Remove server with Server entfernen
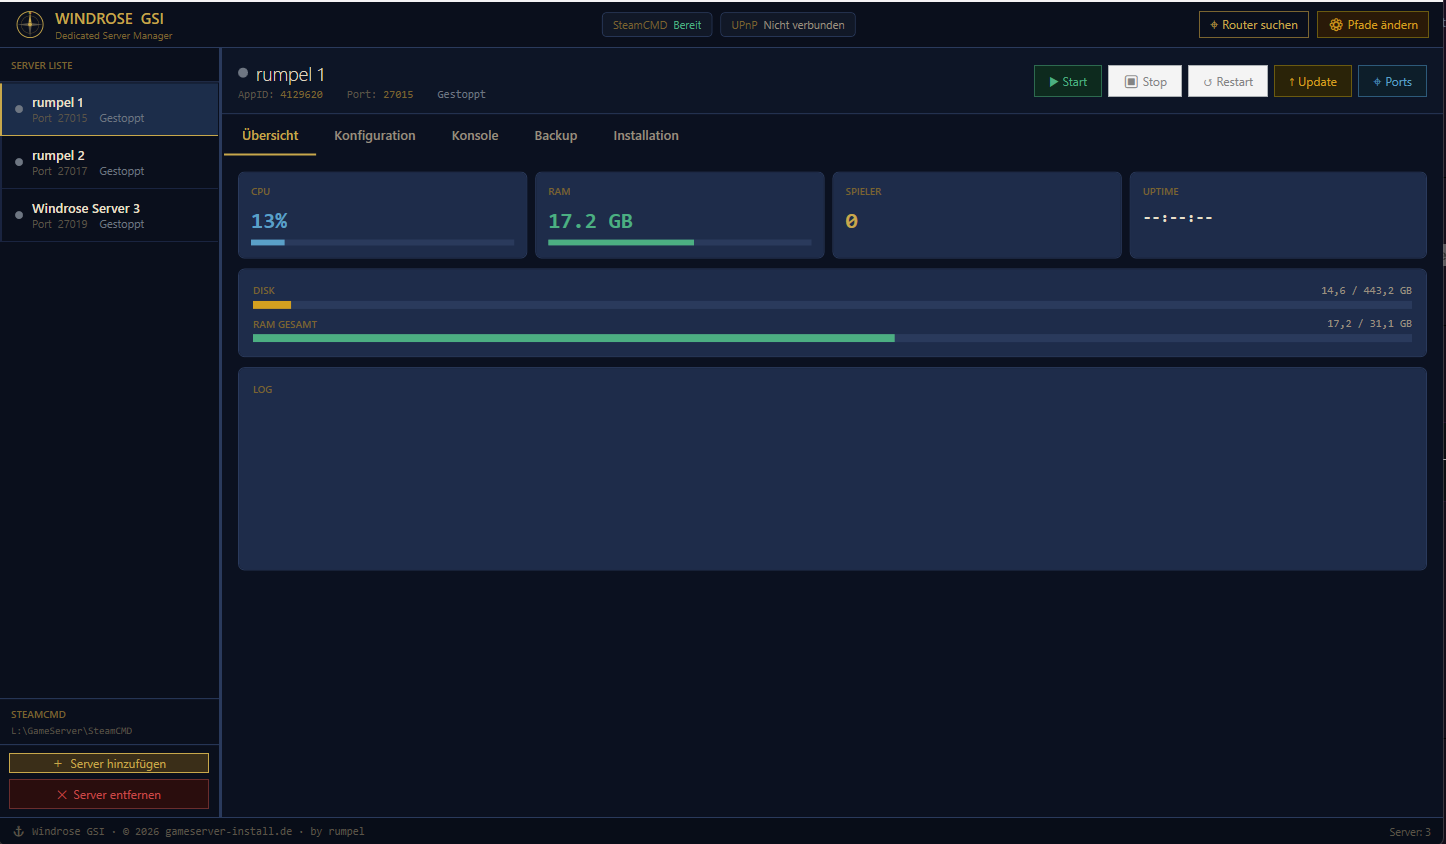Viewport: 1446px width, 844px height. click(x=109, y=794)
